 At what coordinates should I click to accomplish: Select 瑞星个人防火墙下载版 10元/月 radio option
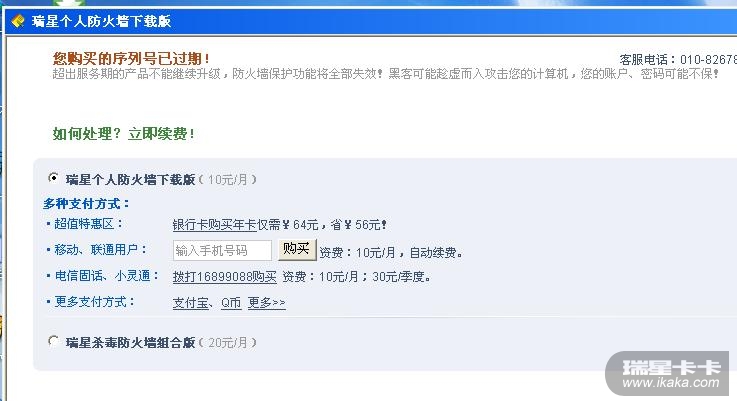54,178
